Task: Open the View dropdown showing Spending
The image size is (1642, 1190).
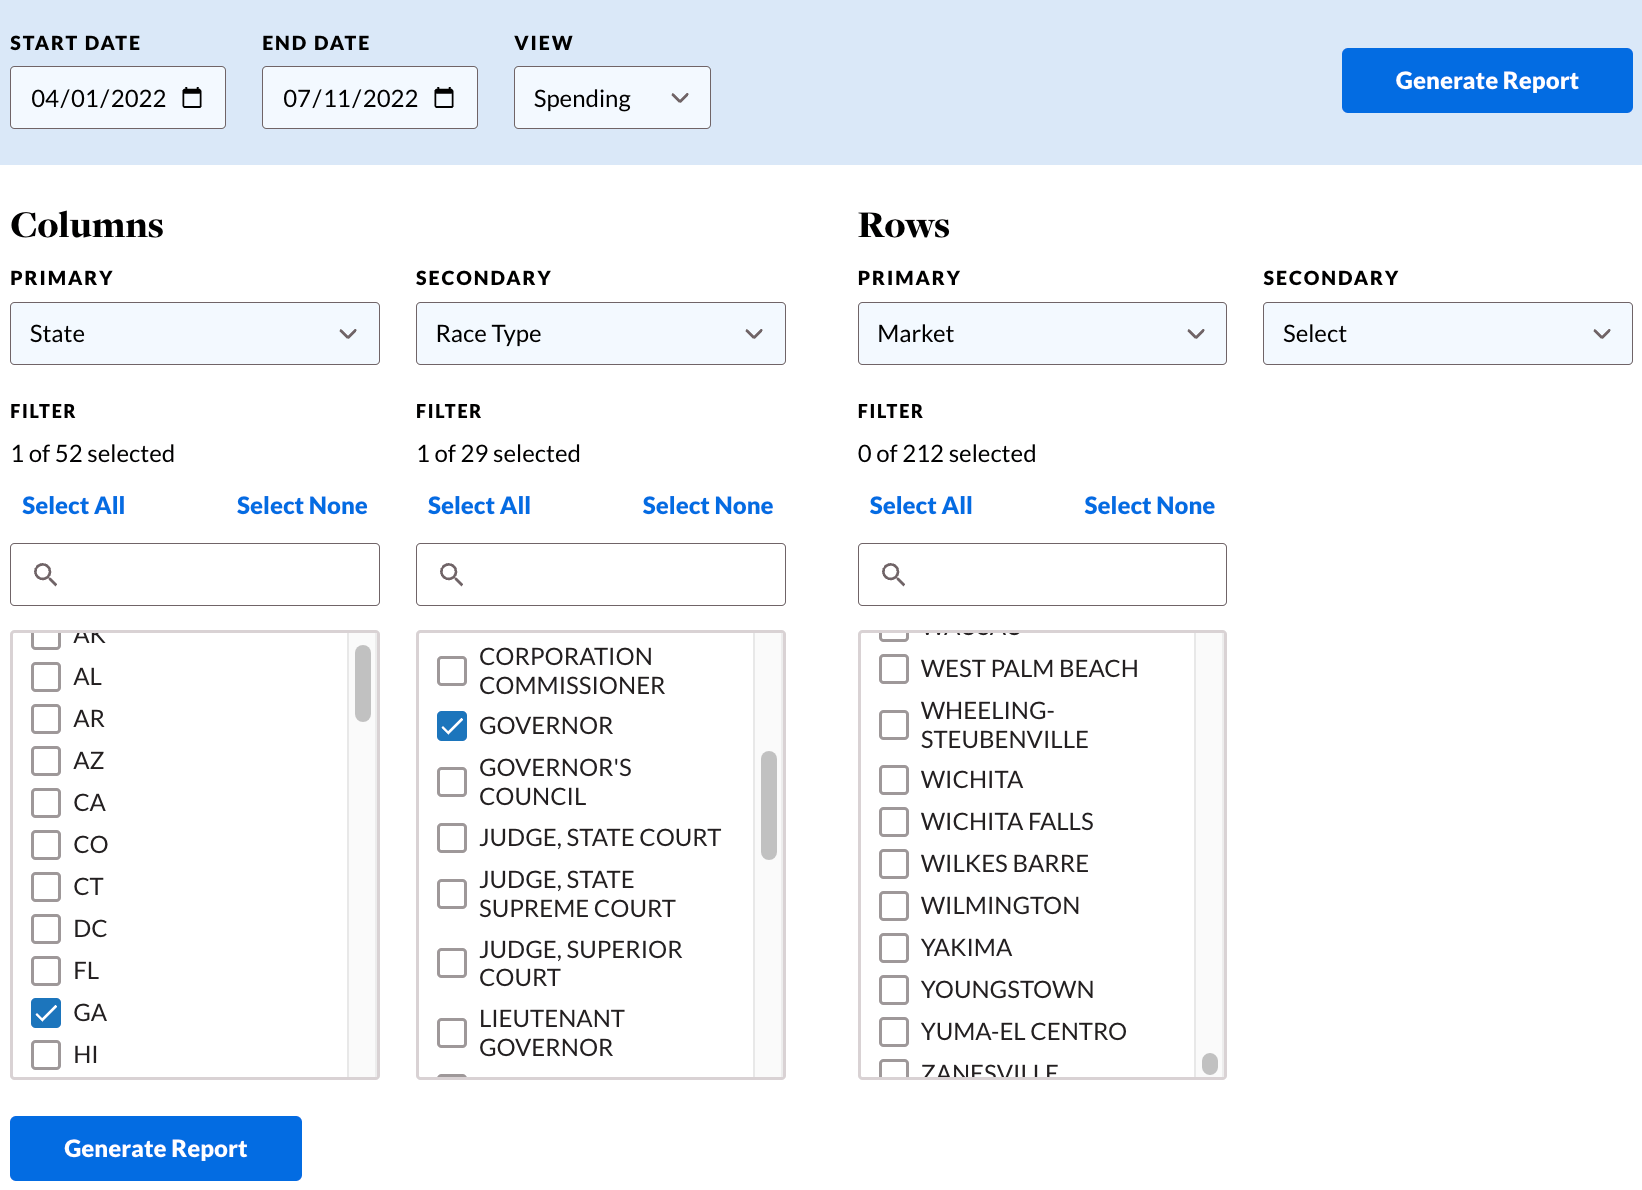Action: (x=612, y=98)
